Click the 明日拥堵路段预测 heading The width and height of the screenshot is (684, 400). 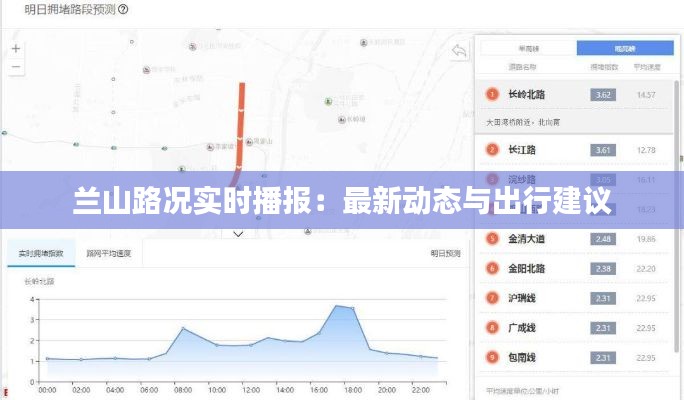70,10
